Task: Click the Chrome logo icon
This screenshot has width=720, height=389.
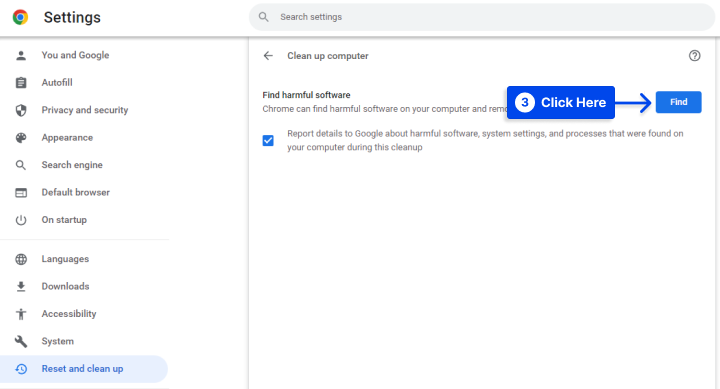Action: 20,17
